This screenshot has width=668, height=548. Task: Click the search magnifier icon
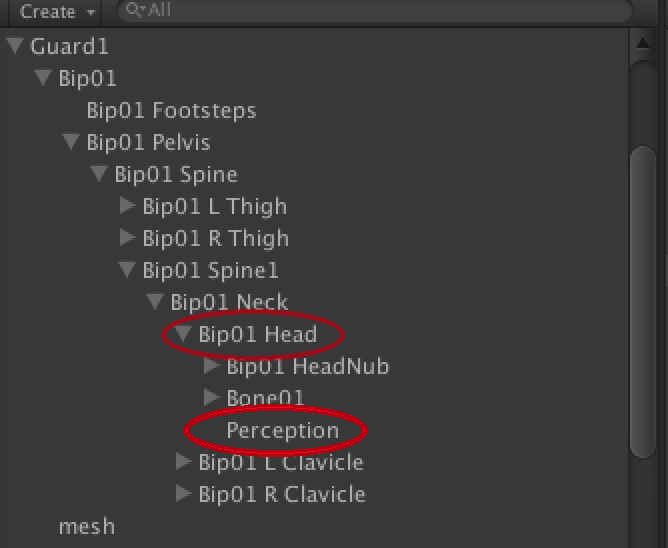(133, 11)
